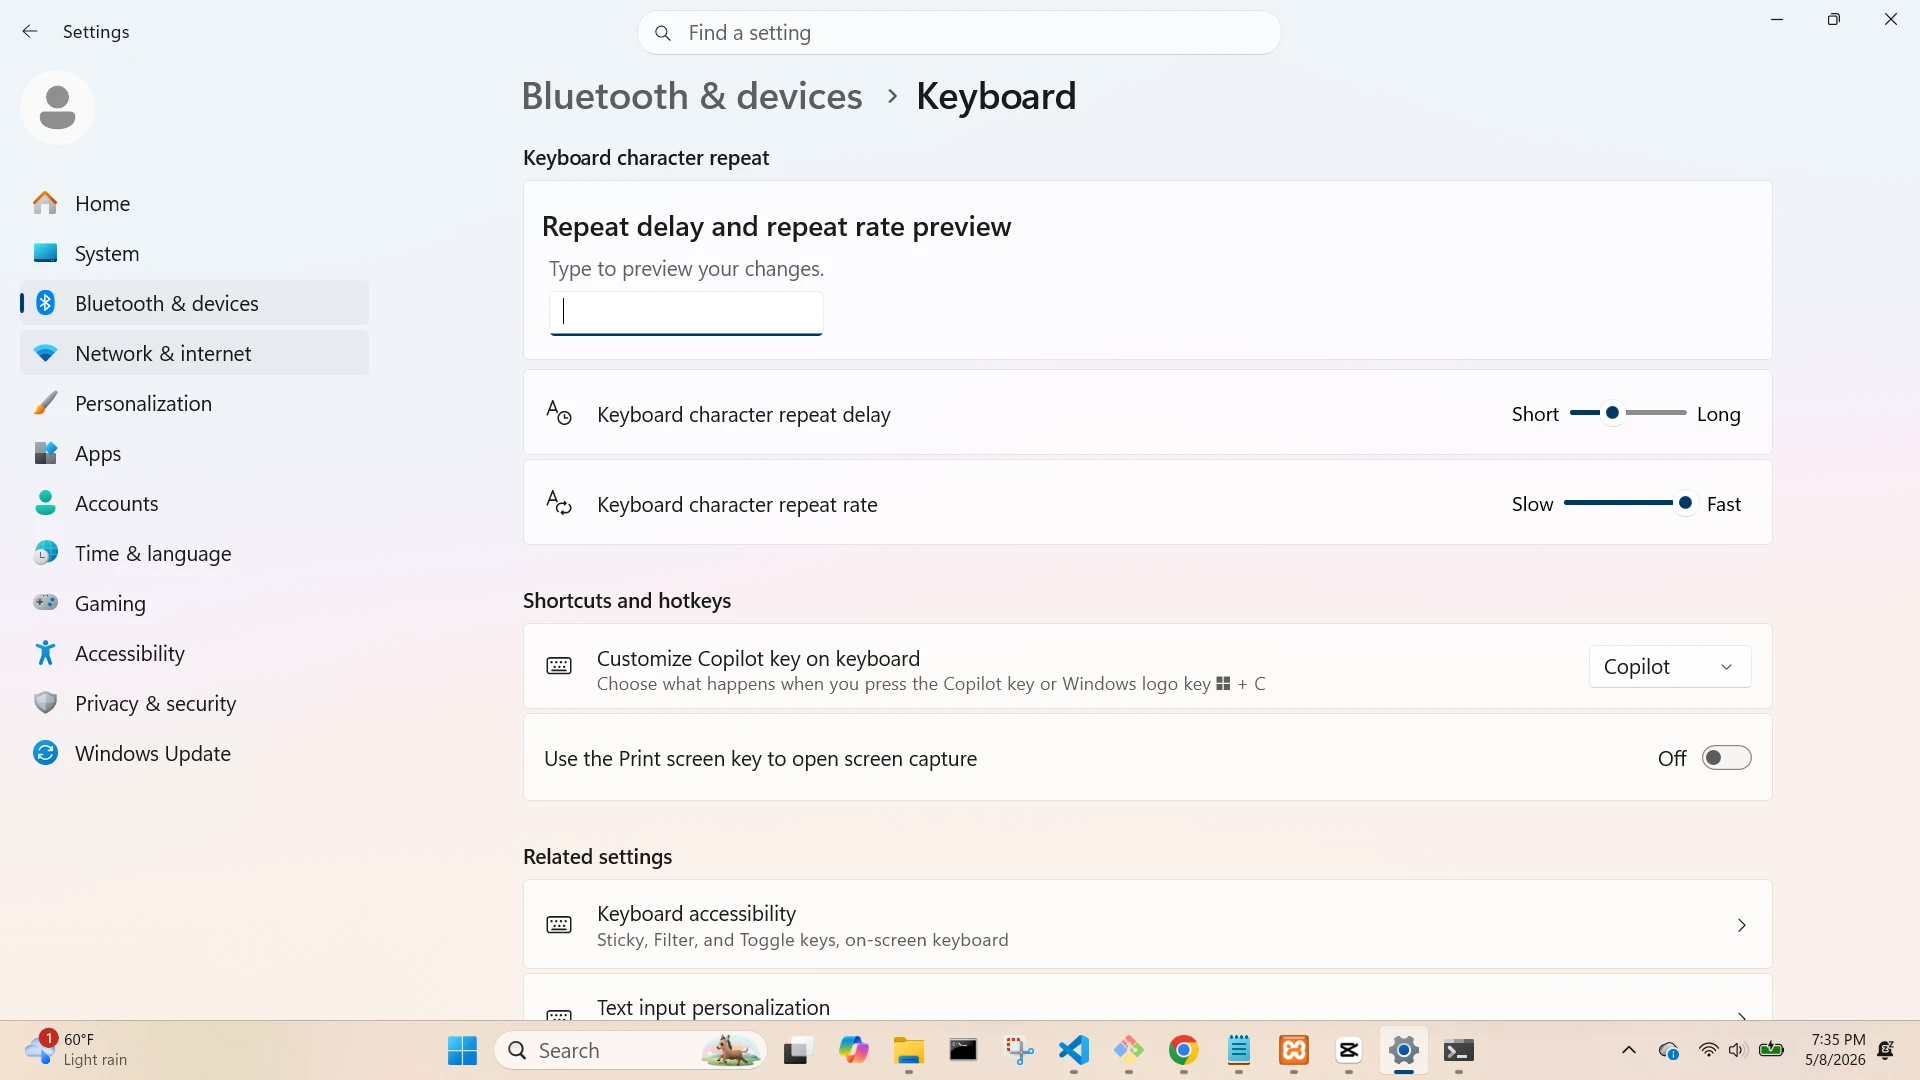This screenshot has width=1920, height=1080.
Task: Open Task View from taskbar
Action: click(796, 1050)
